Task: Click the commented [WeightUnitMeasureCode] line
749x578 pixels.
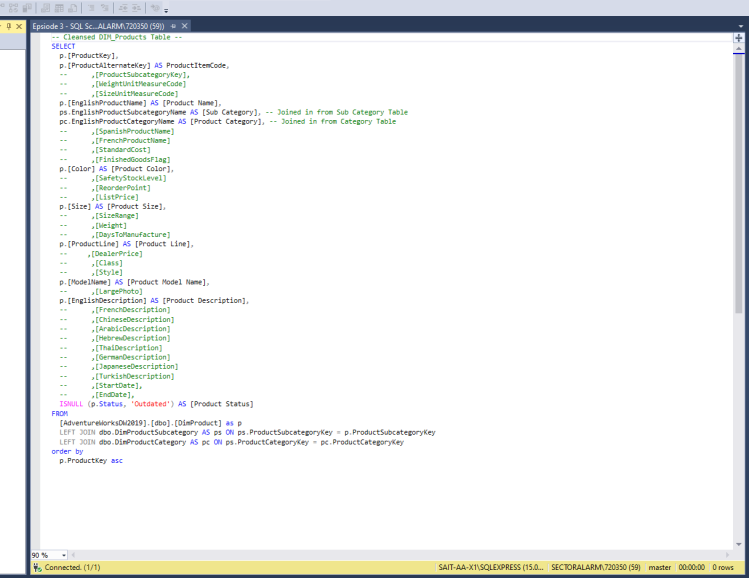Action: [x=123, y=84]
